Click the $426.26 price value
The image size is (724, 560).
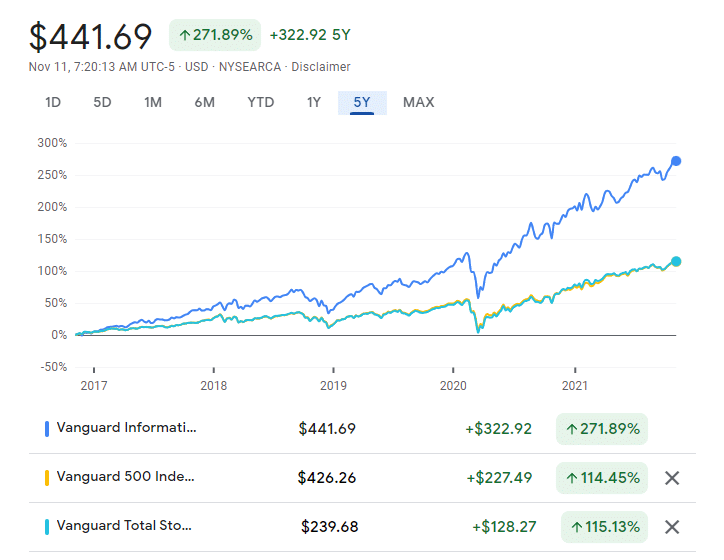tap(327, 478)
